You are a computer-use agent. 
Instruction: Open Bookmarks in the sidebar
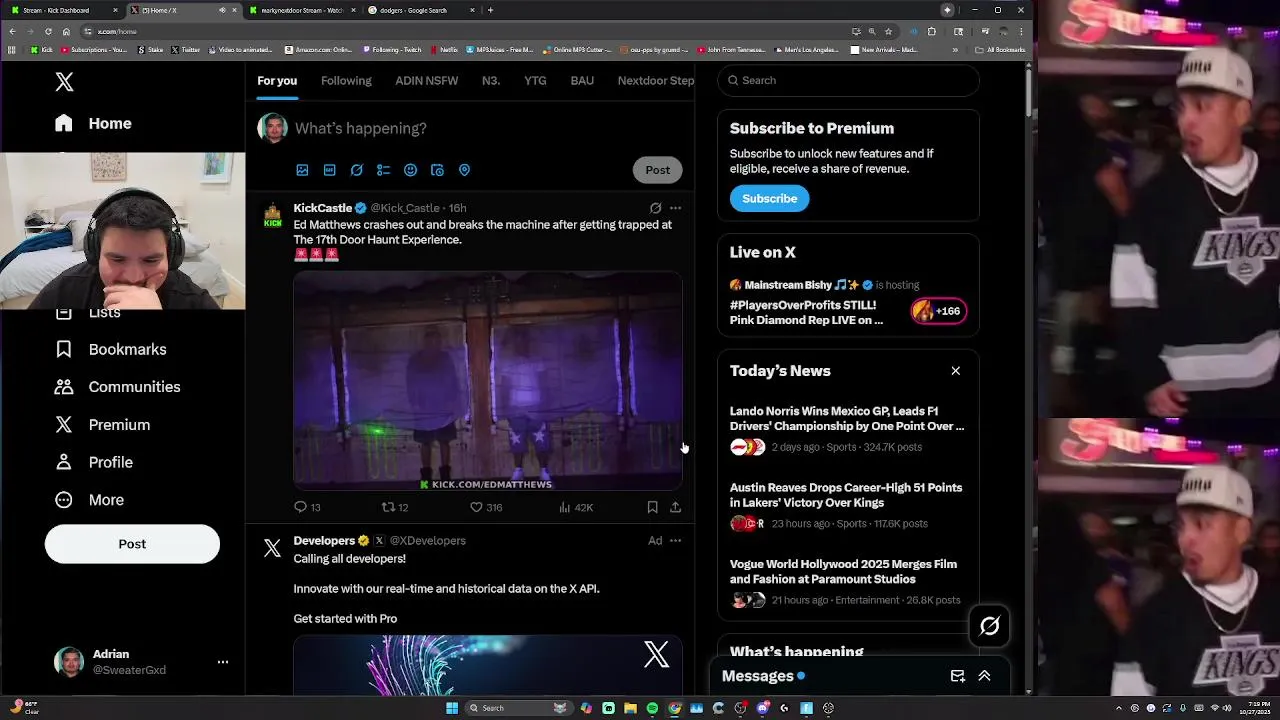[x=110, y=349]
